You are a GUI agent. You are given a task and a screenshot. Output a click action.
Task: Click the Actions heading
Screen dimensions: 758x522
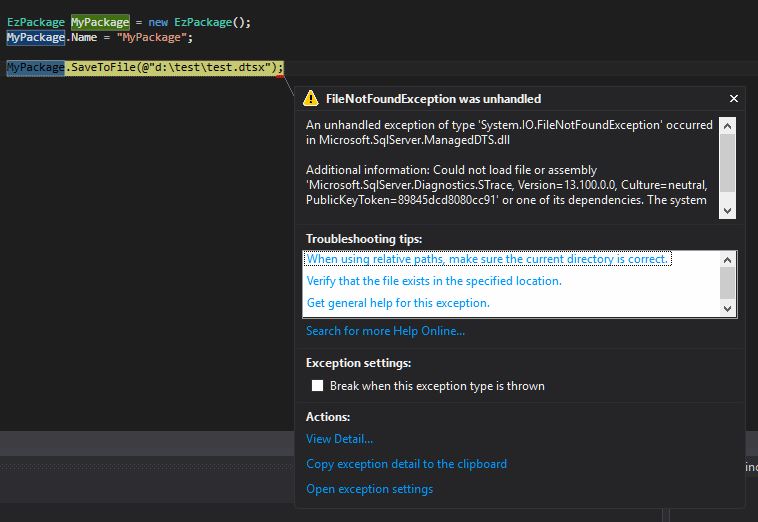click(x=328, y=417)
